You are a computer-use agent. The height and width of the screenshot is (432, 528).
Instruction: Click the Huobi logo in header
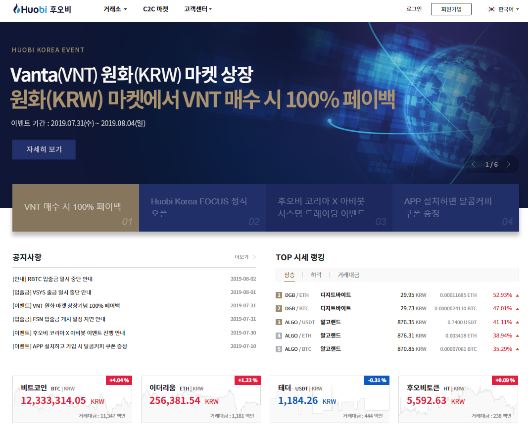pyautogui.click(x=42, y=9)
